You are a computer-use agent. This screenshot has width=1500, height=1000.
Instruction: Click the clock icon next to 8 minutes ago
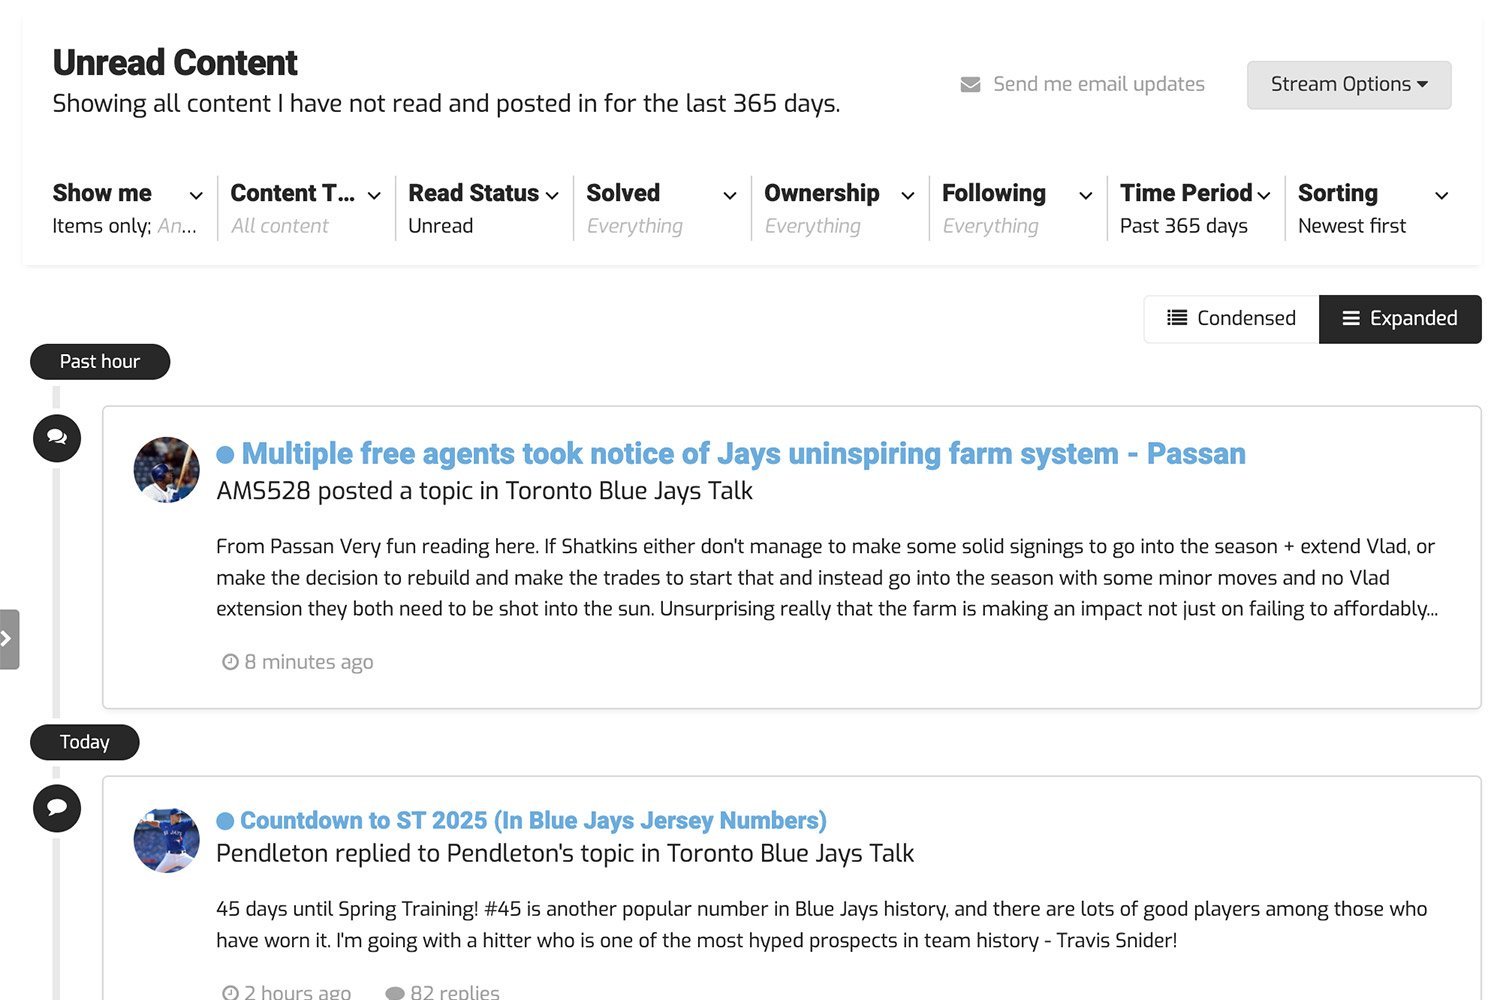tap(230, 662)
